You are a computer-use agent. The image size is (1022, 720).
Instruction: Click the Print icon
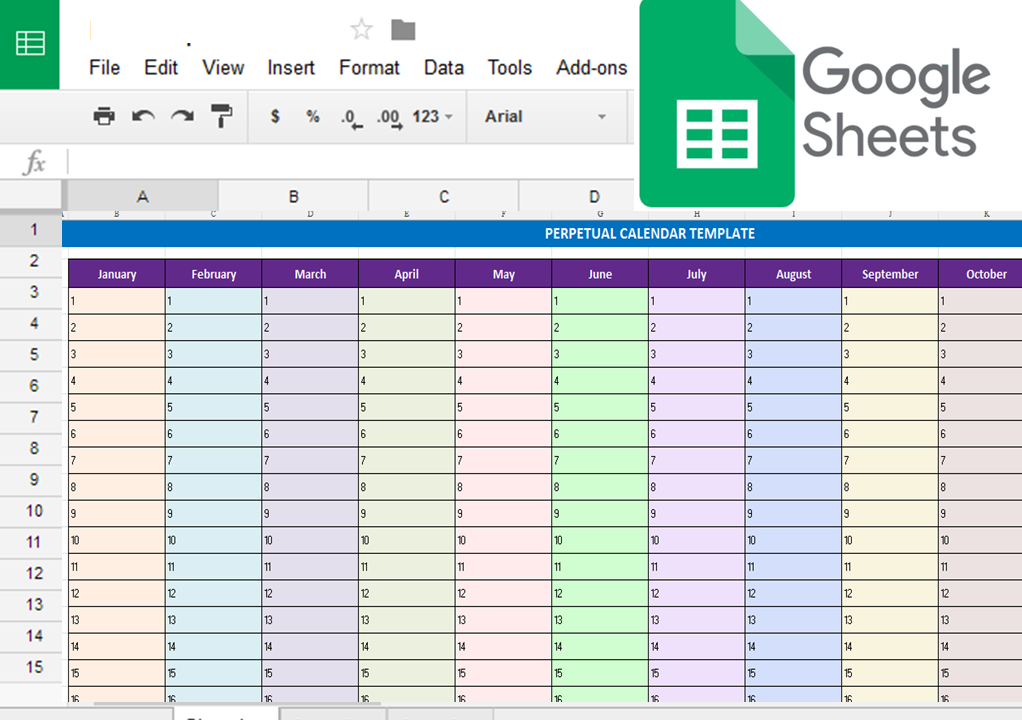(104, 116)
